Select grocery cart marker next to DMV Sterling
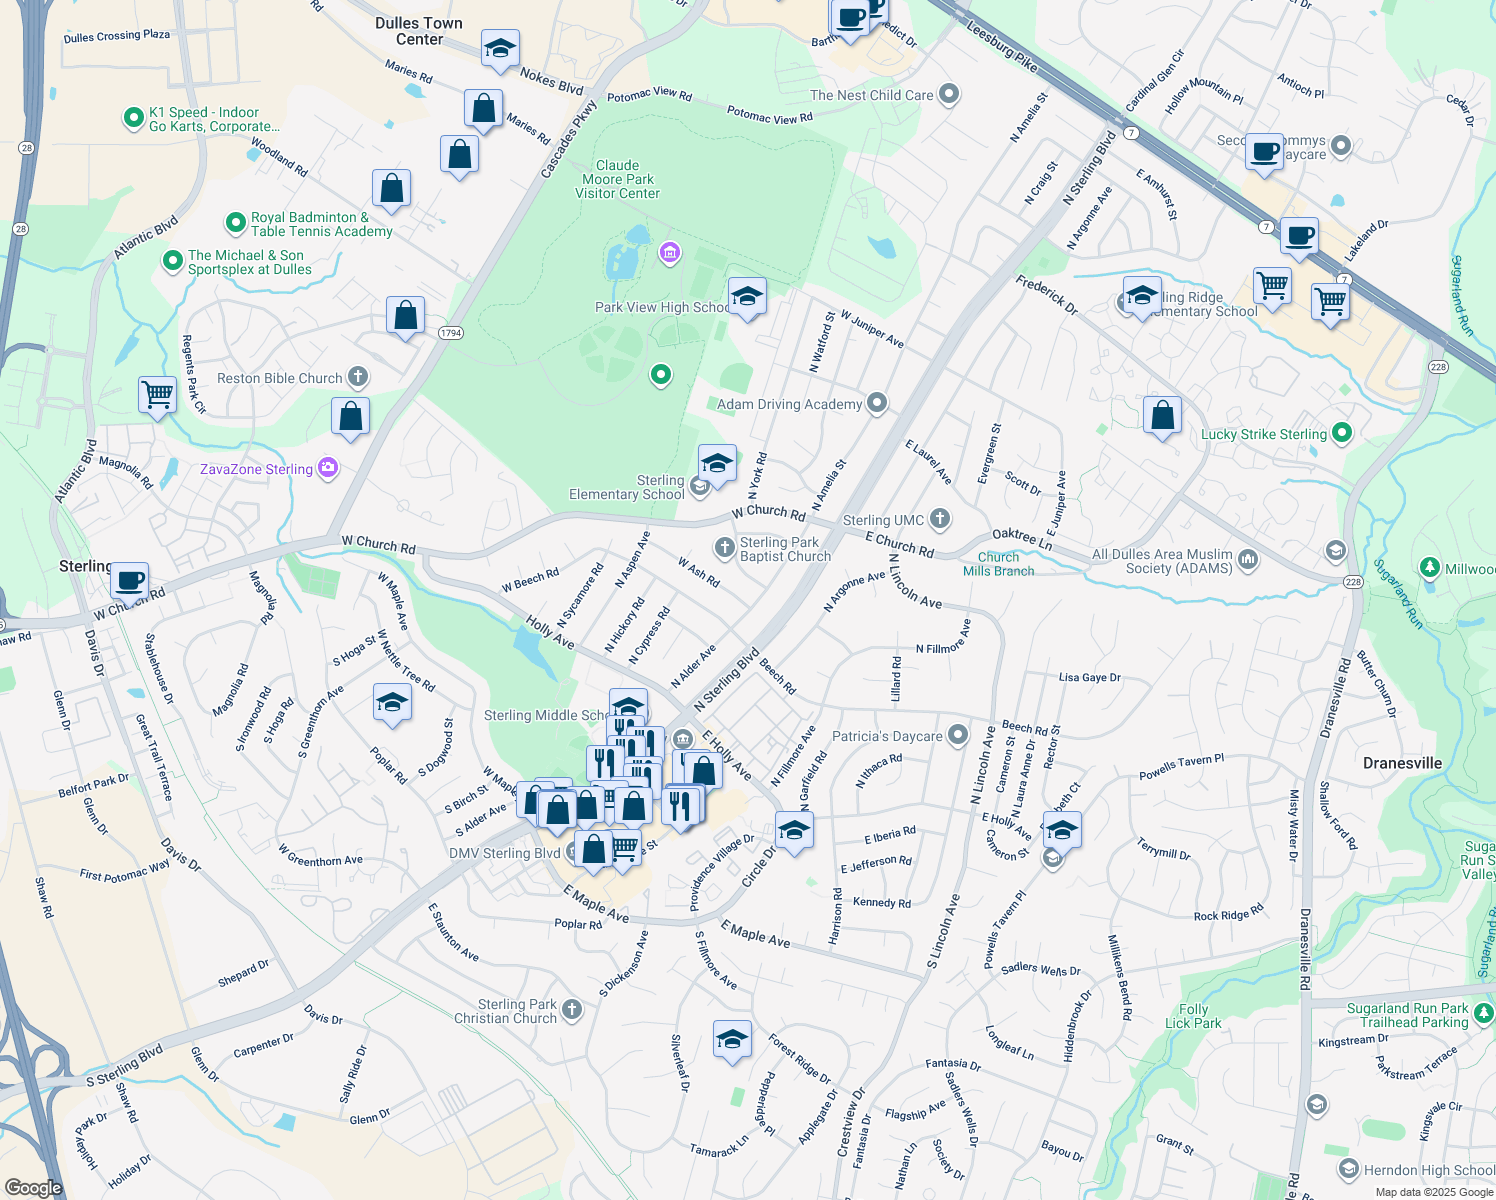1496x1200 pixels. [625, 848]
